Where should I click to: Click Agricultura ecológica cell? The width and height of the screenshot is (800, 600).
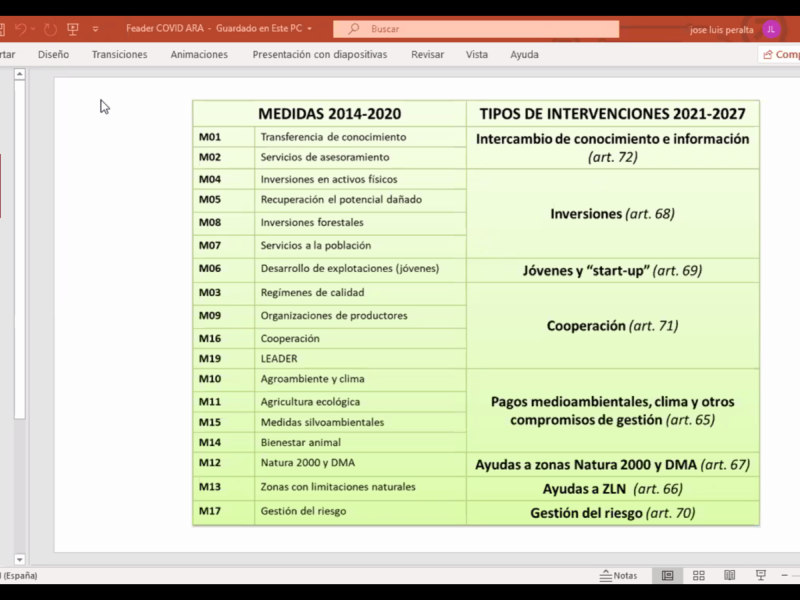click(x=360, y=402)
